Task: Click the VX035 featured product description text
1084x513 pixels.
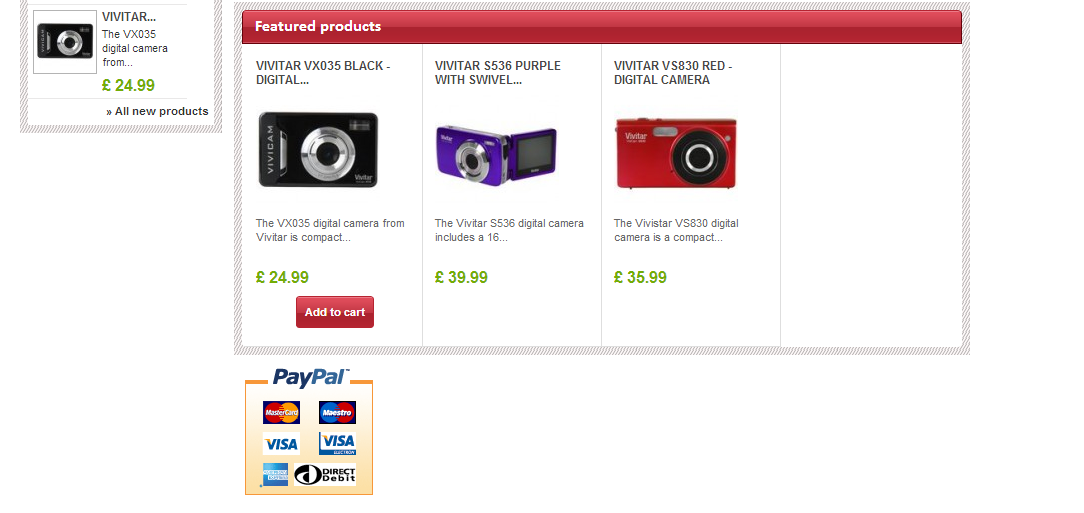Action: point(330,230)
